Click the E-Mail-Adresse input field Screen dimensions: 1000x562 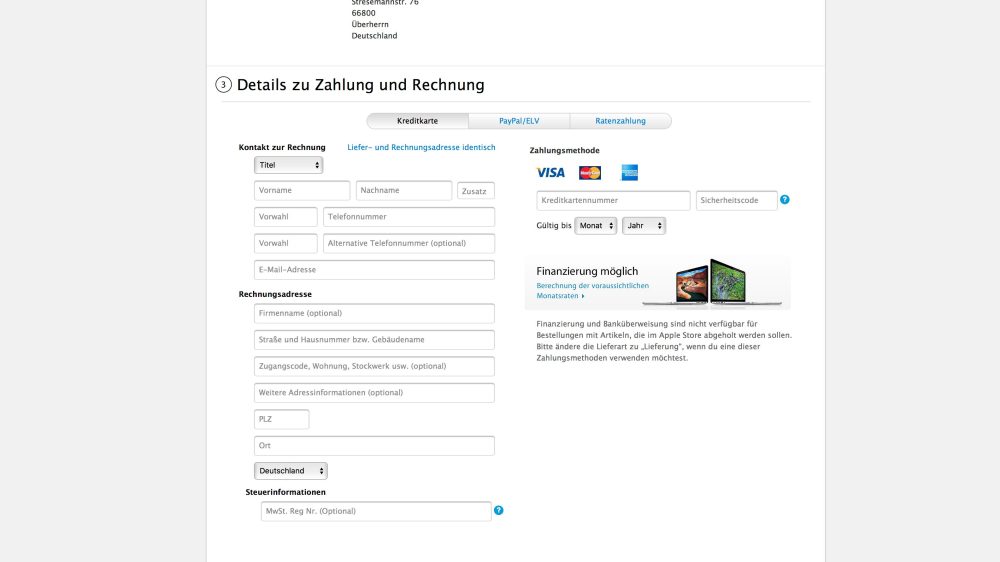[x=374, y=270]
